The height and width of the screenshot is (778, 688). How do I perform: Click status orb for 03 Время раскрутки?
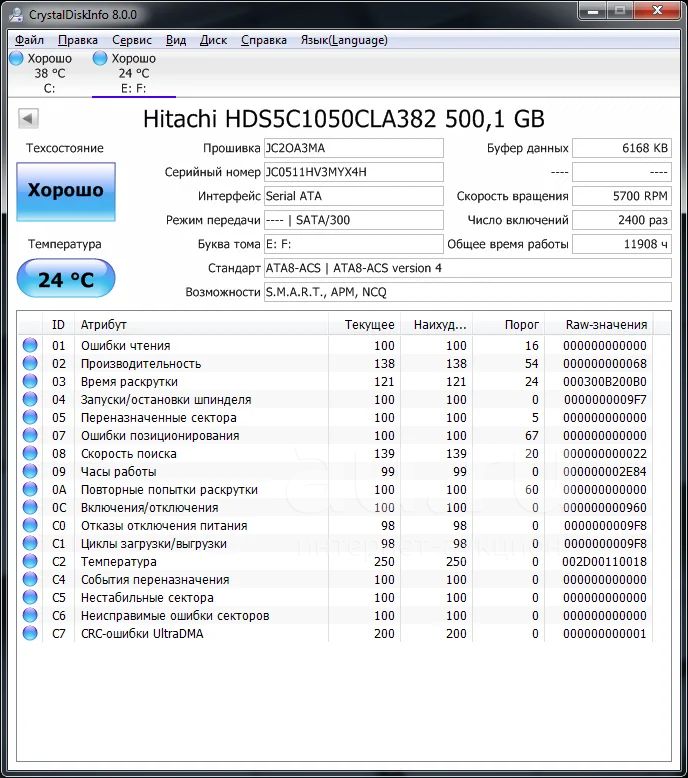(30, 381)
